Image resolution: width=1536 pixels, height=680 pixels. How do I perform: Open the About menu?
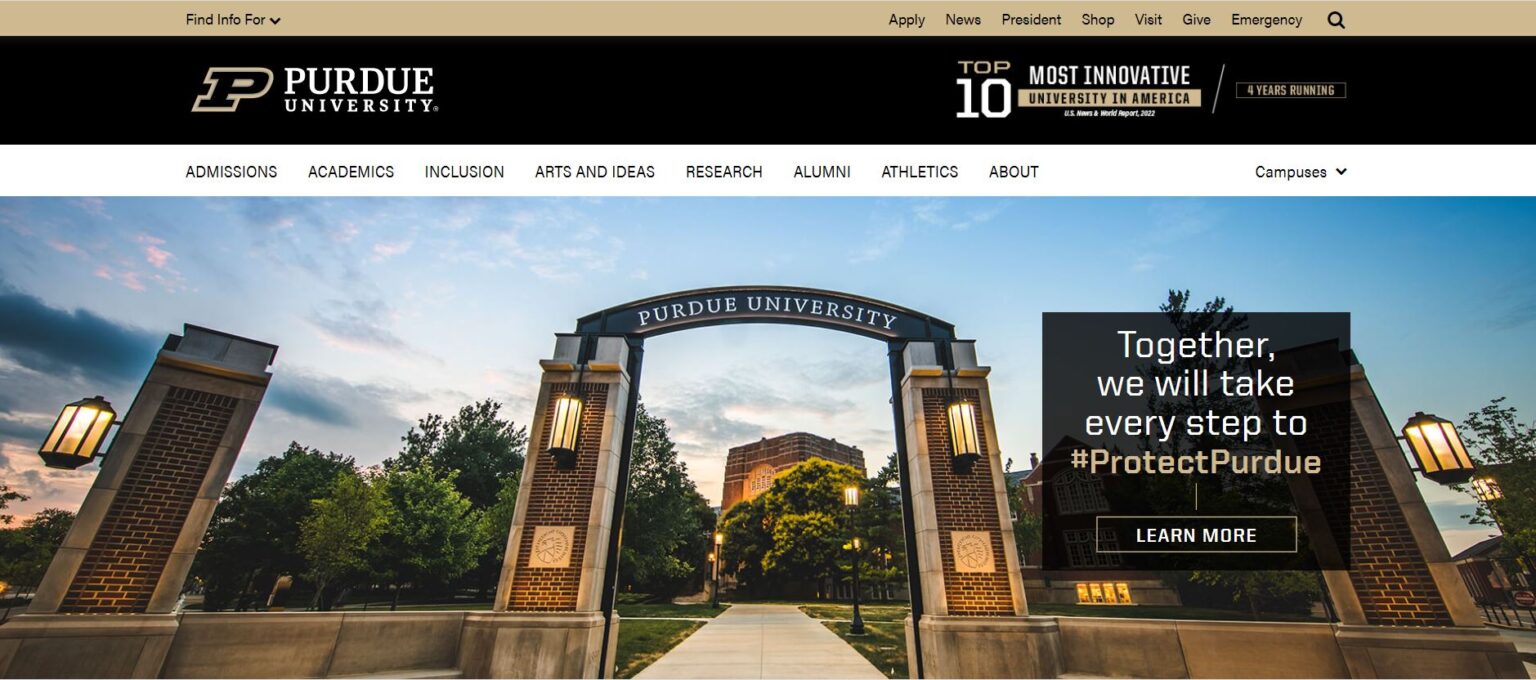1014,172
